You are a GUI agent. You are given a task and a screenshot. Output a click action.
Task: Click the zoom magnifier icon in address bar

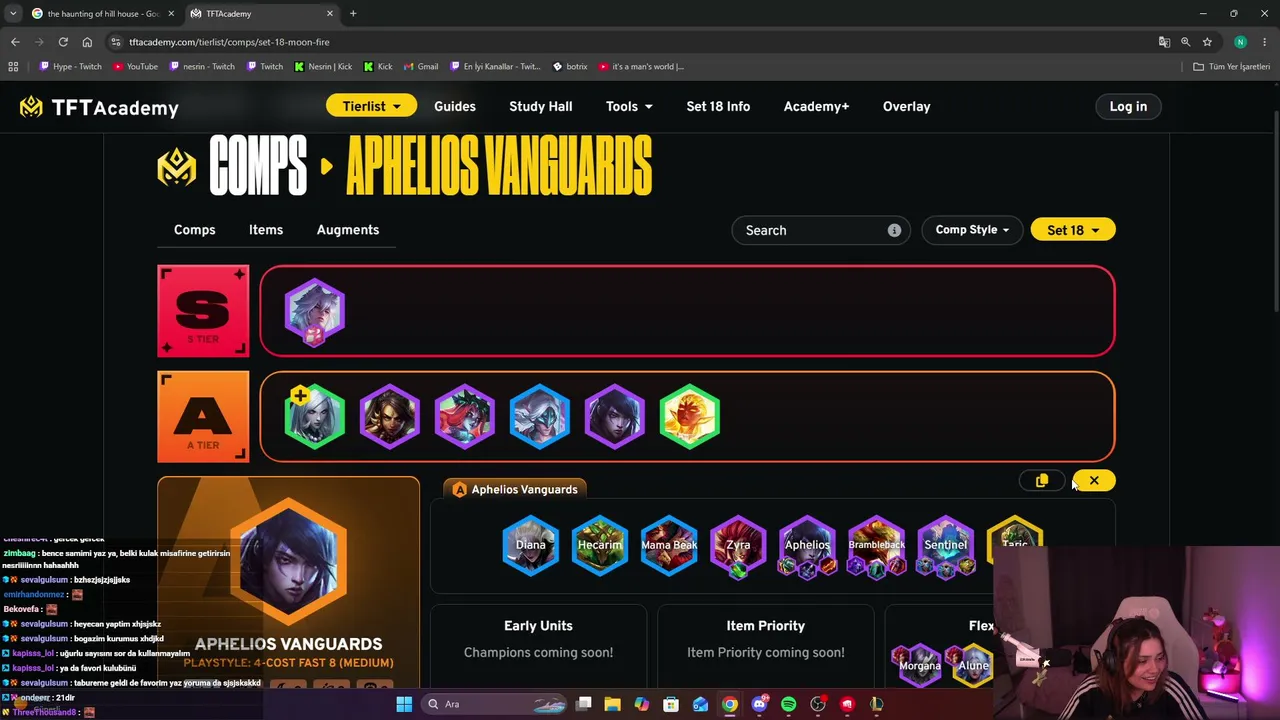pos(1186,42)
